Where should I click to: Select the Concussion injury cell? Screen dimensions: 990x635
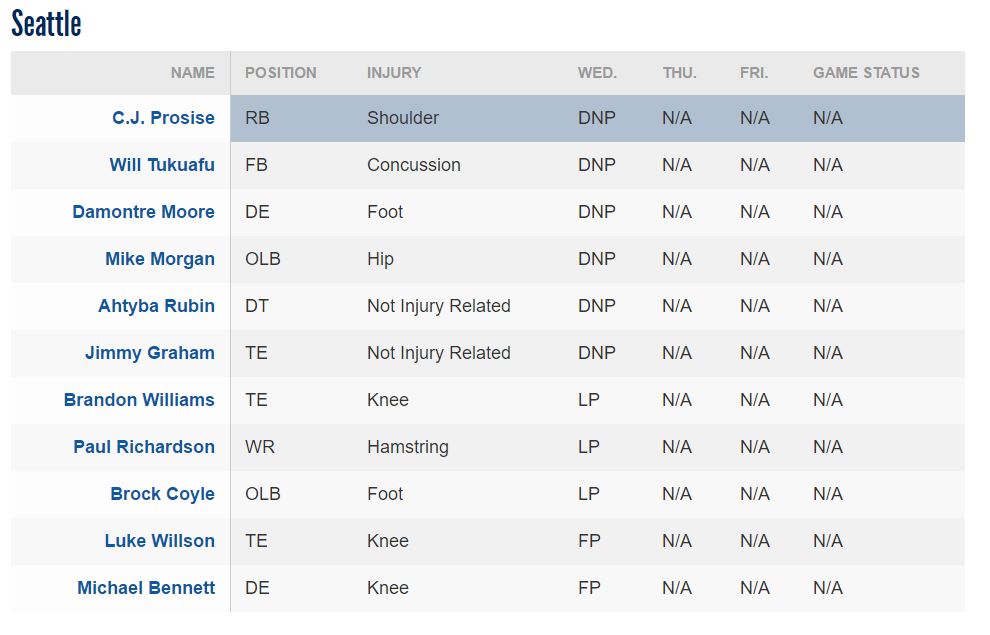414,165
